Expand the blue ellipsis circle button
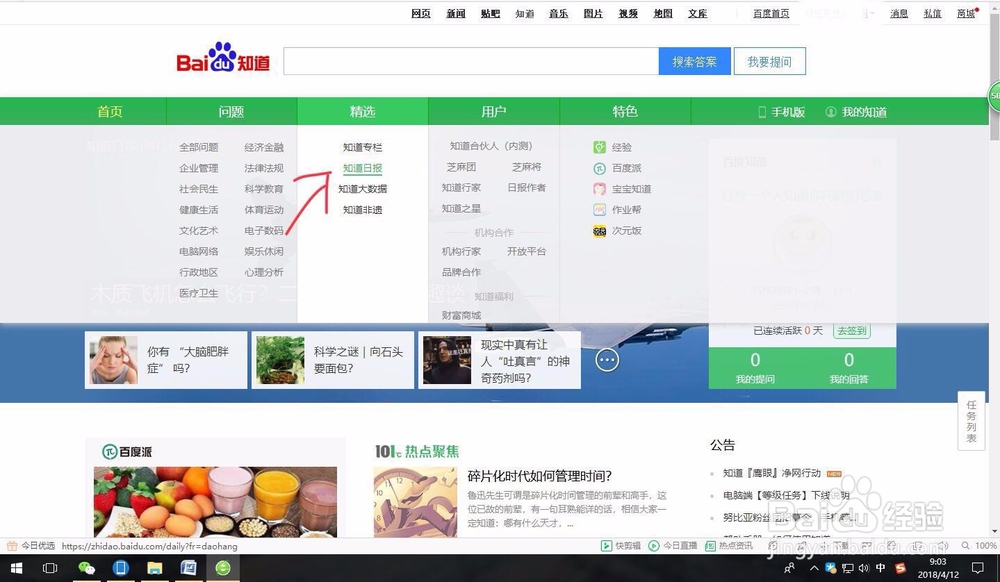 [x=607, y=359]
